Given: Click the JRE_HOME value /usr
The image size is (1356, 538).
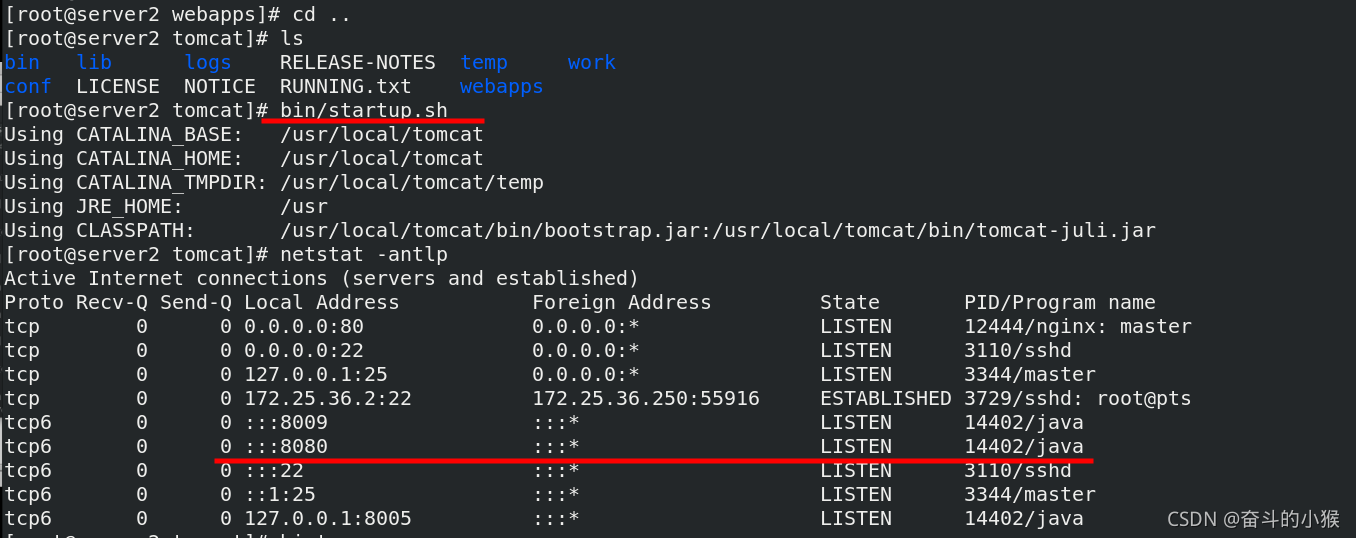Looking at the screenshot, I should click(x=304, y=206).
